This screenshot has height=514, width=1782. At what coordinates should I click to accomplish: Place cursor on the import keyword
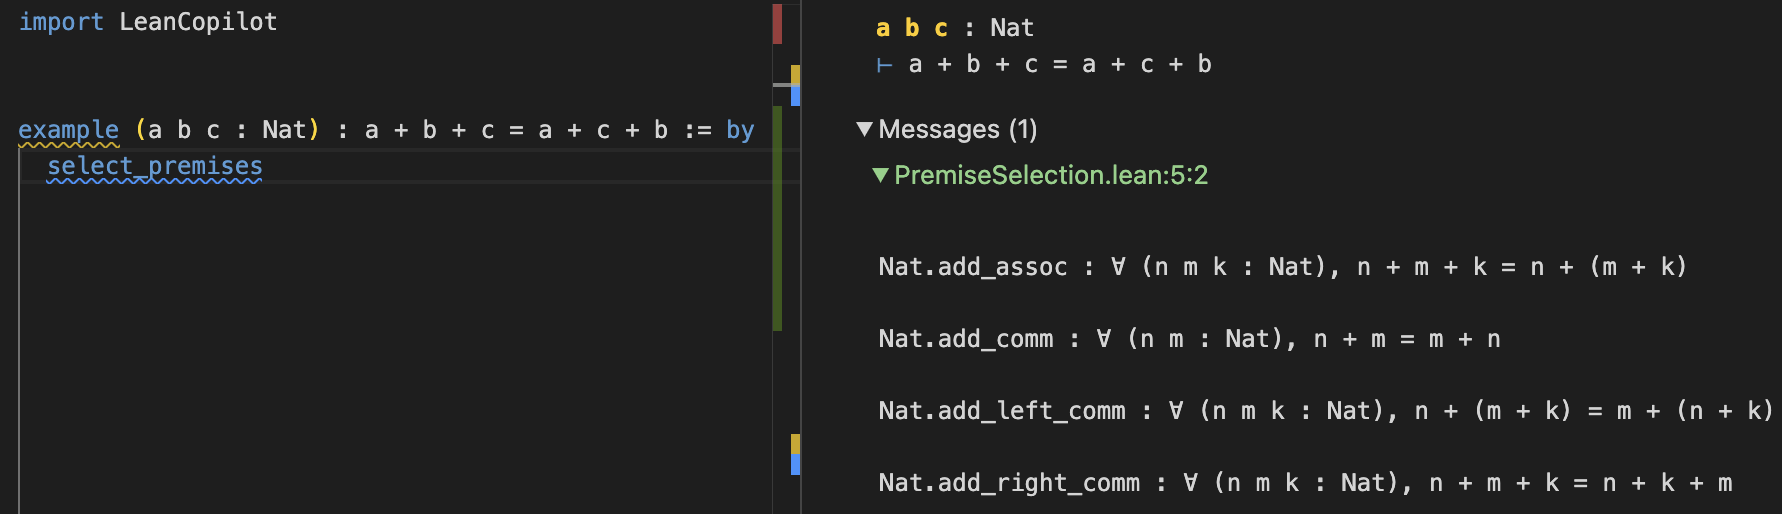pyautogui.click(x=61, y=22)
